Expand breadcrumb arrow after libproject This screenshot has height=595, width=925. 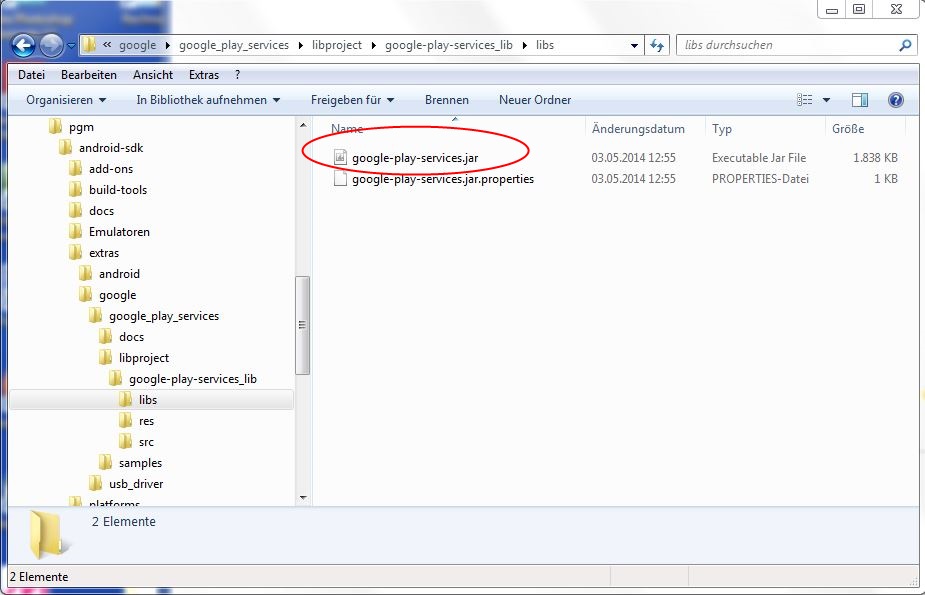(373, 45)
